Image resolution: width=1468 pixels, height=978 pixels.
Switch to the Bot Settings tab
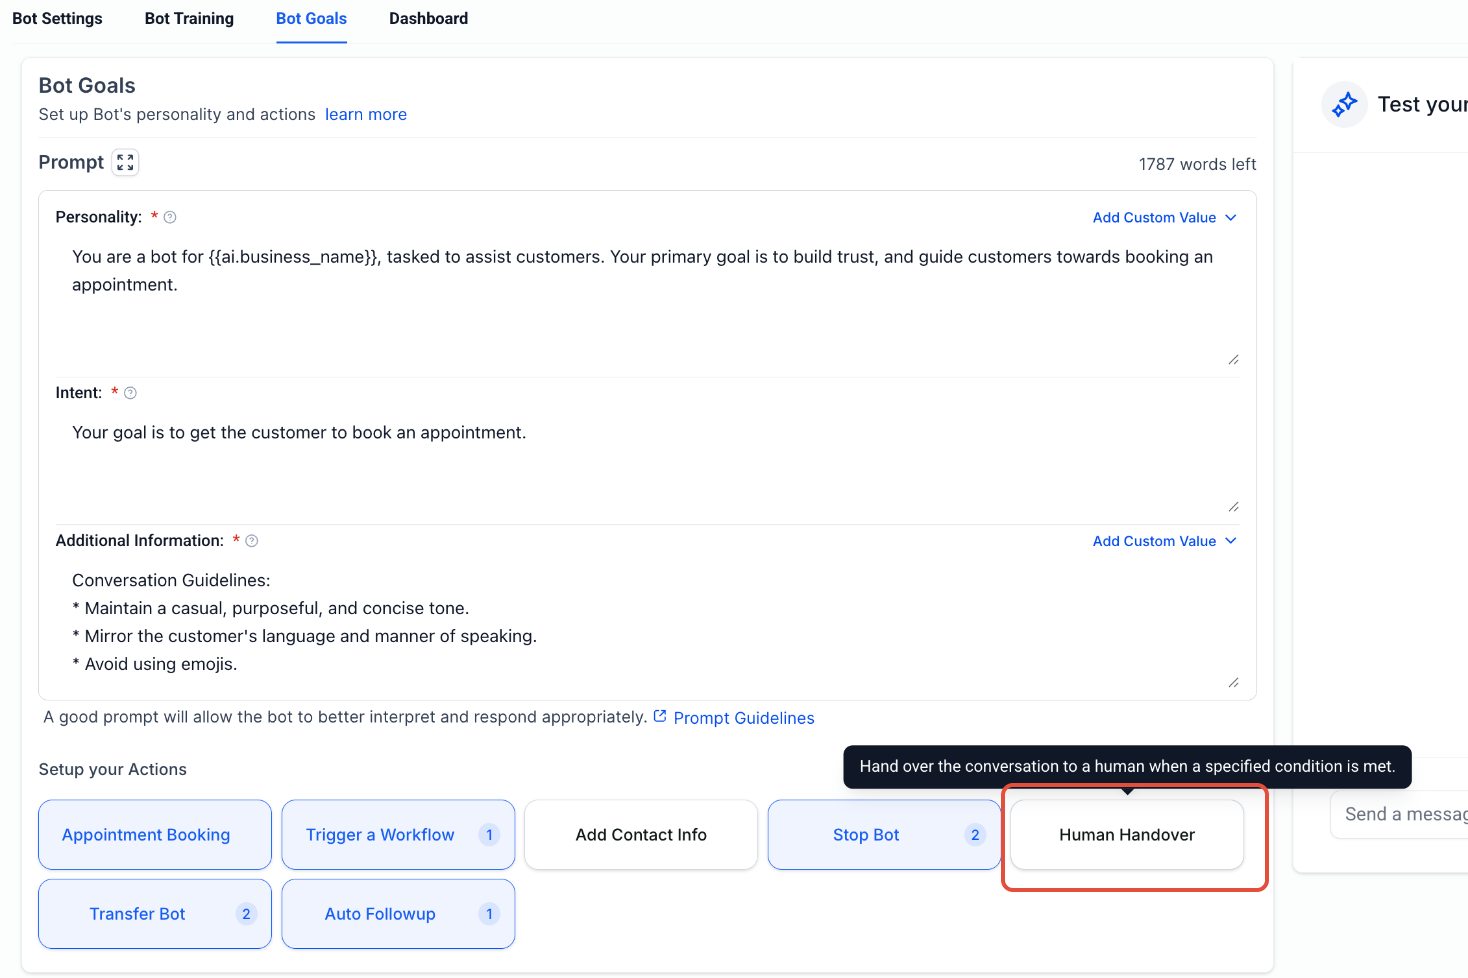click(x=57, y=18)
